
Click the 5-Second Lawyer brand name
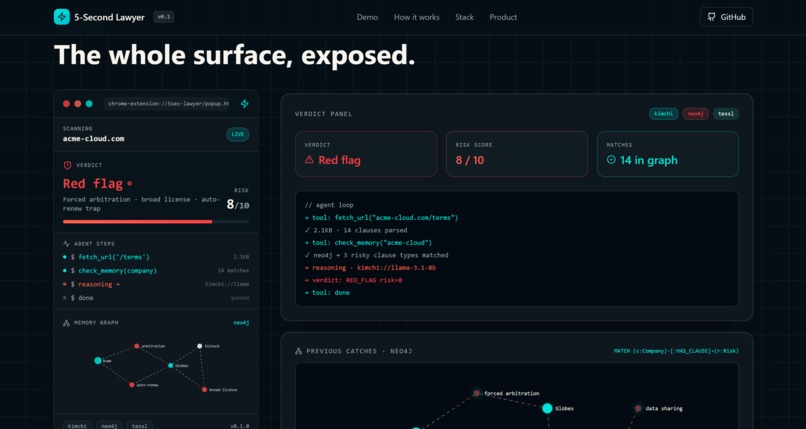click(x=109, y=17)
